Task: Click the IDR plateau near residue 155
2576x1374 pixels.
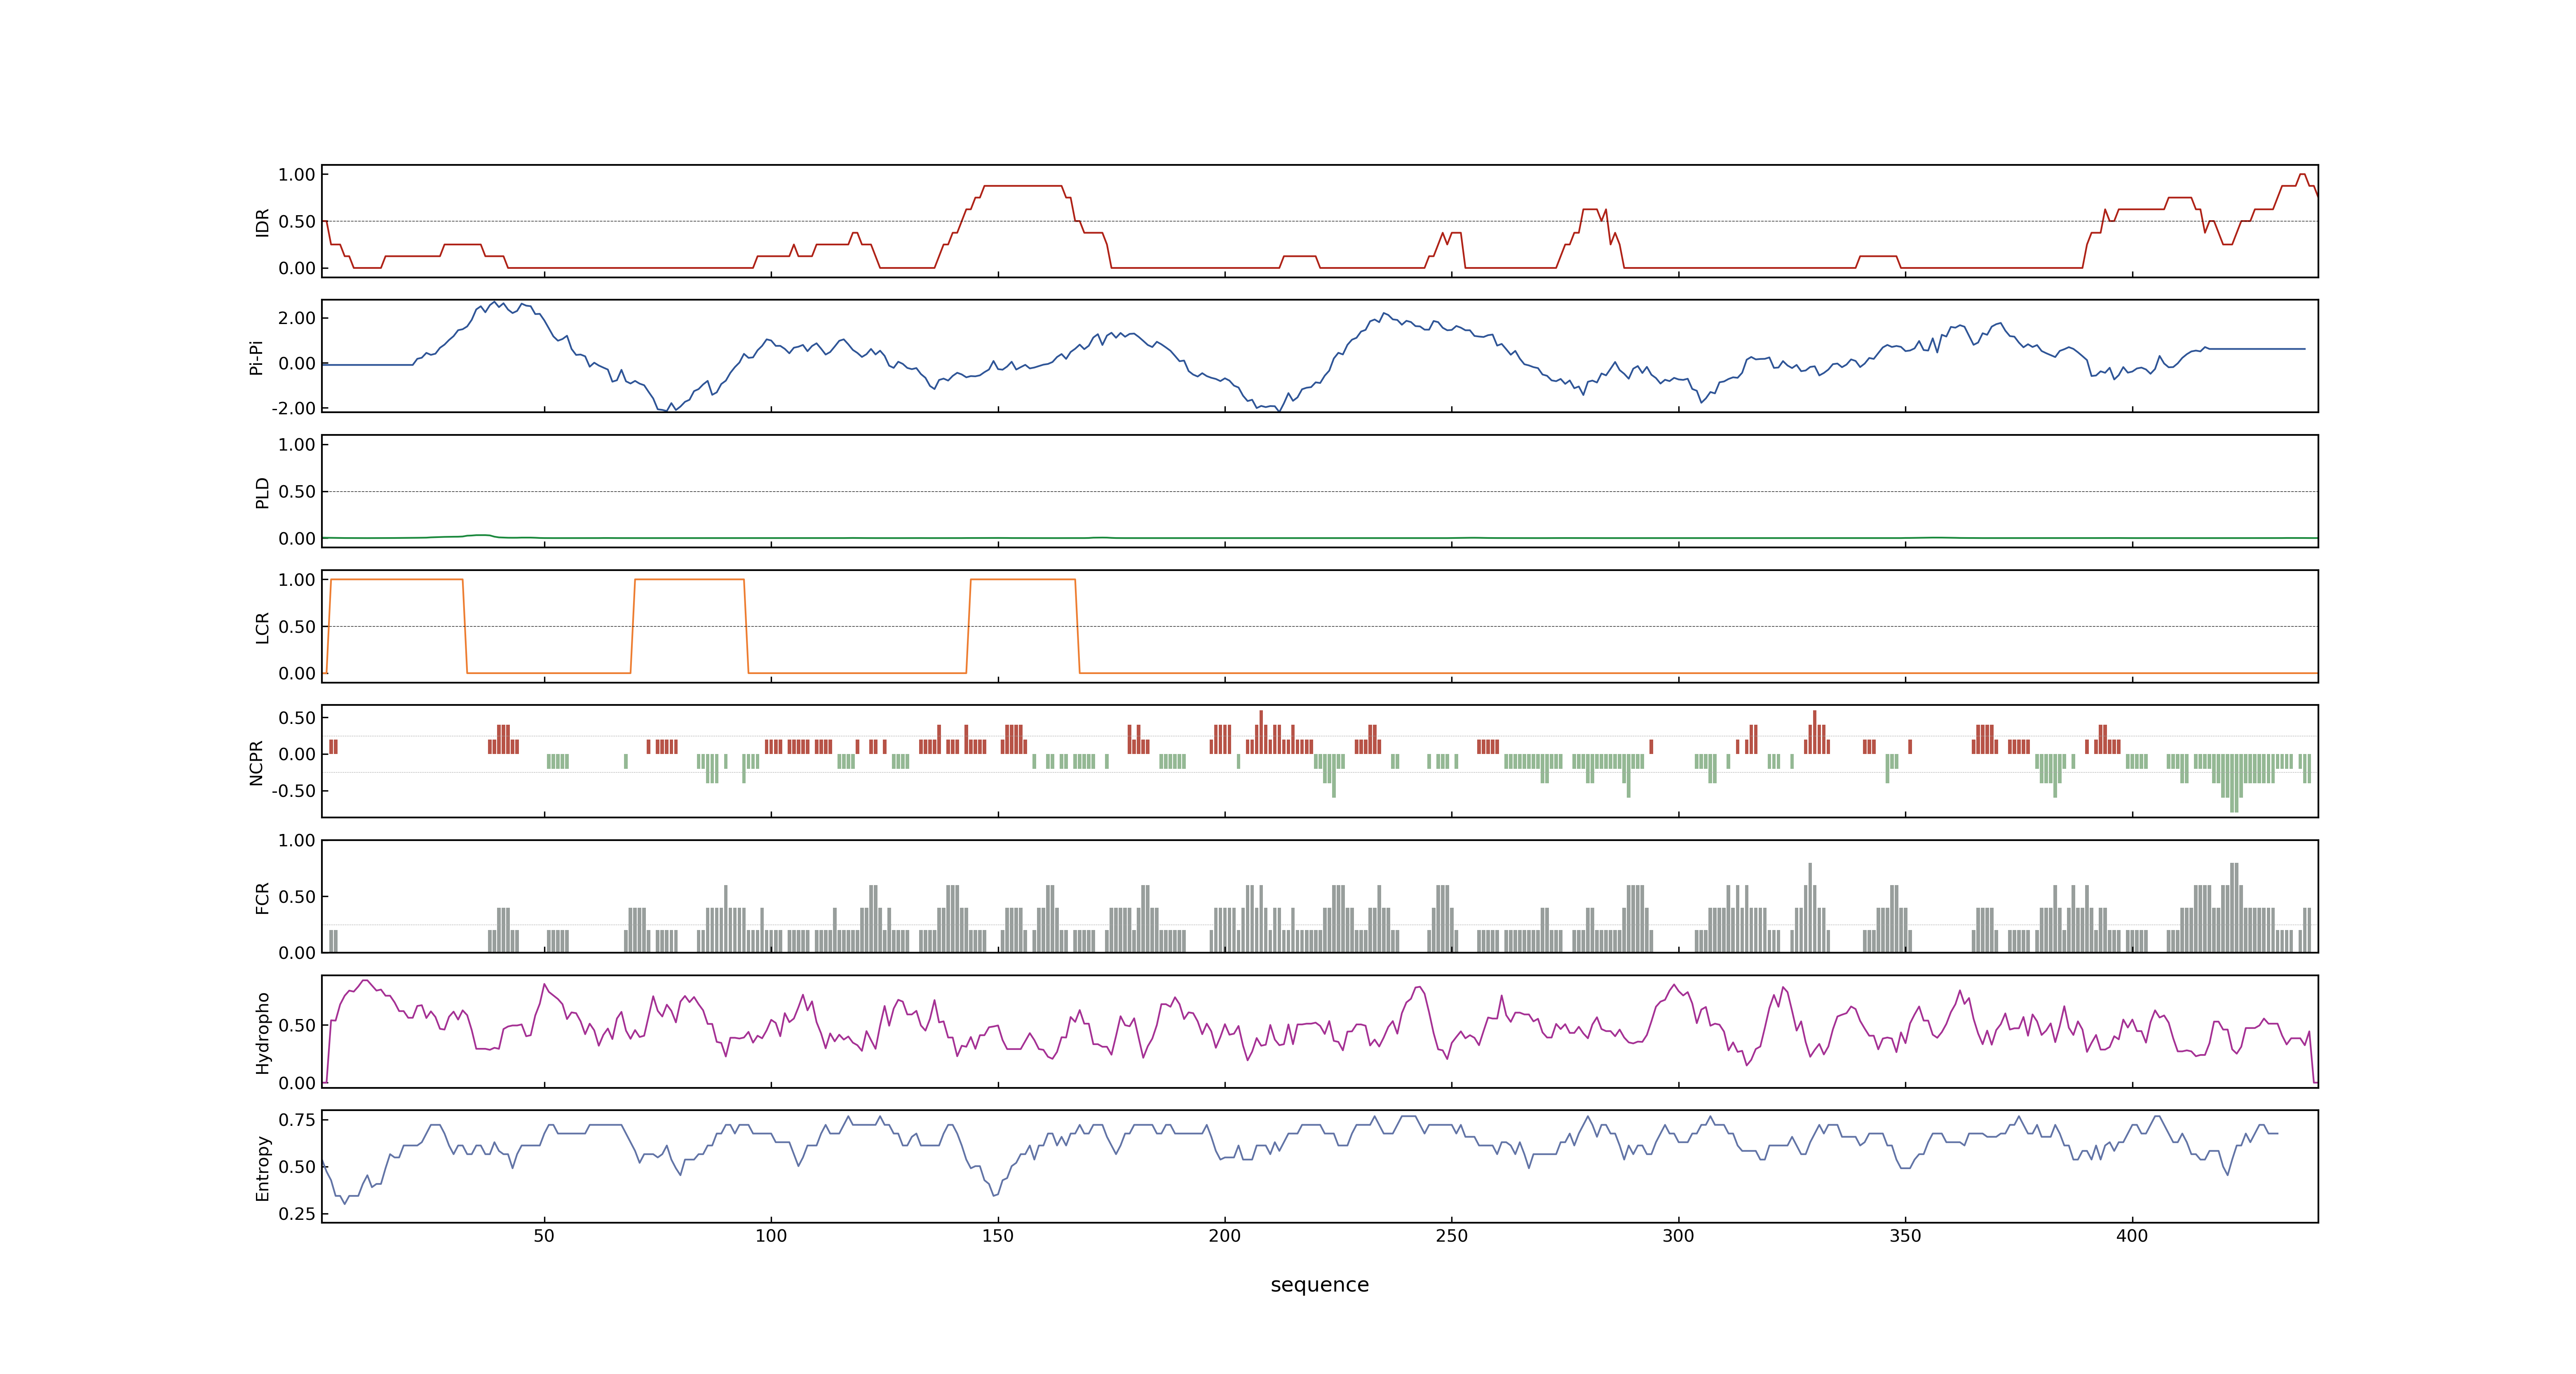Action: [1022, 186]
